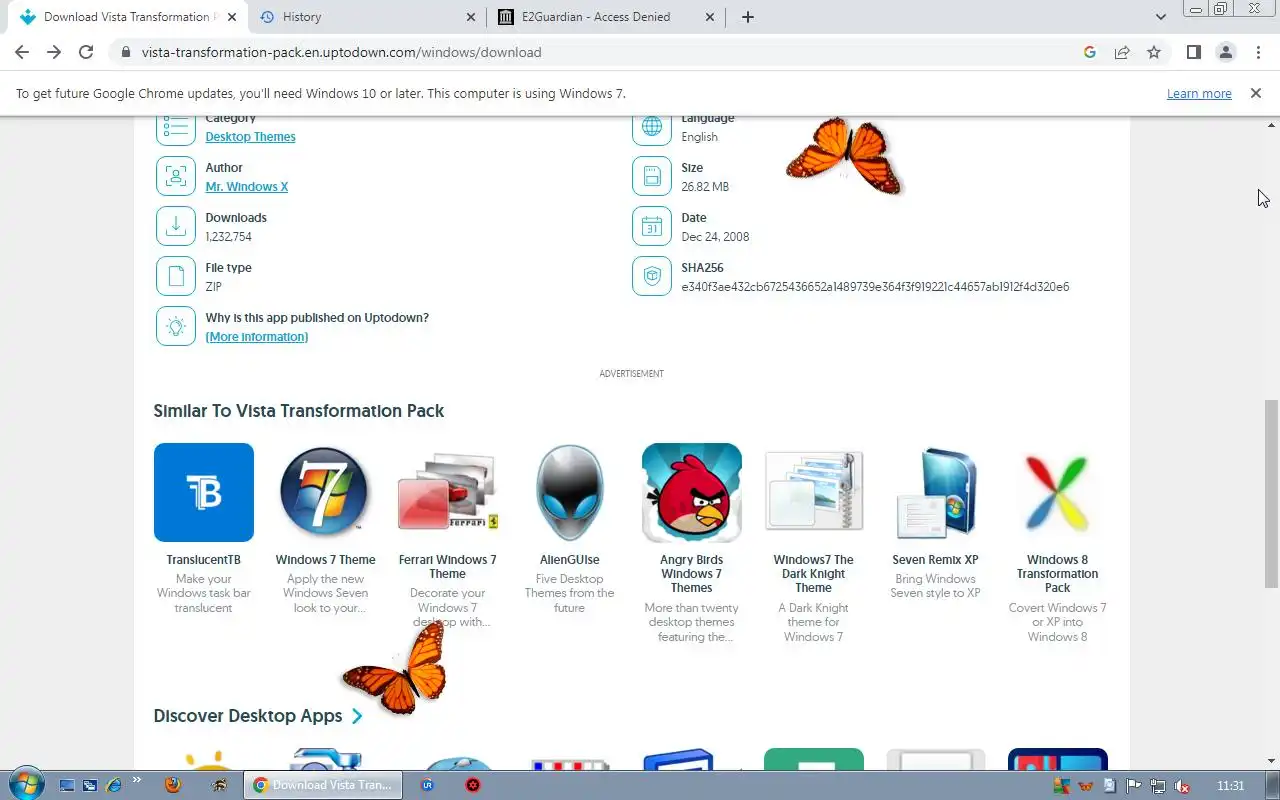Open the Chrome three-dot menu

[1257, 52]
